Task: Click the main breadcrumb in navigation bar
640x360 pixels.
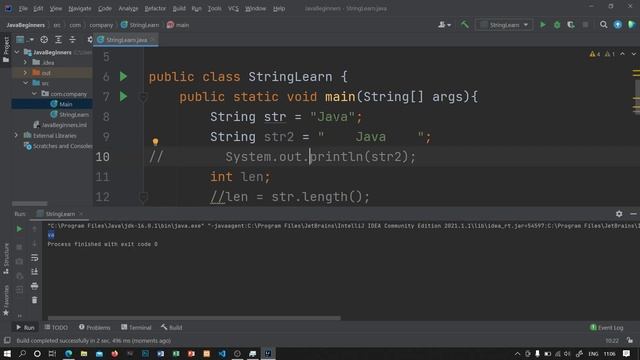Action: (x=178, y=25)
